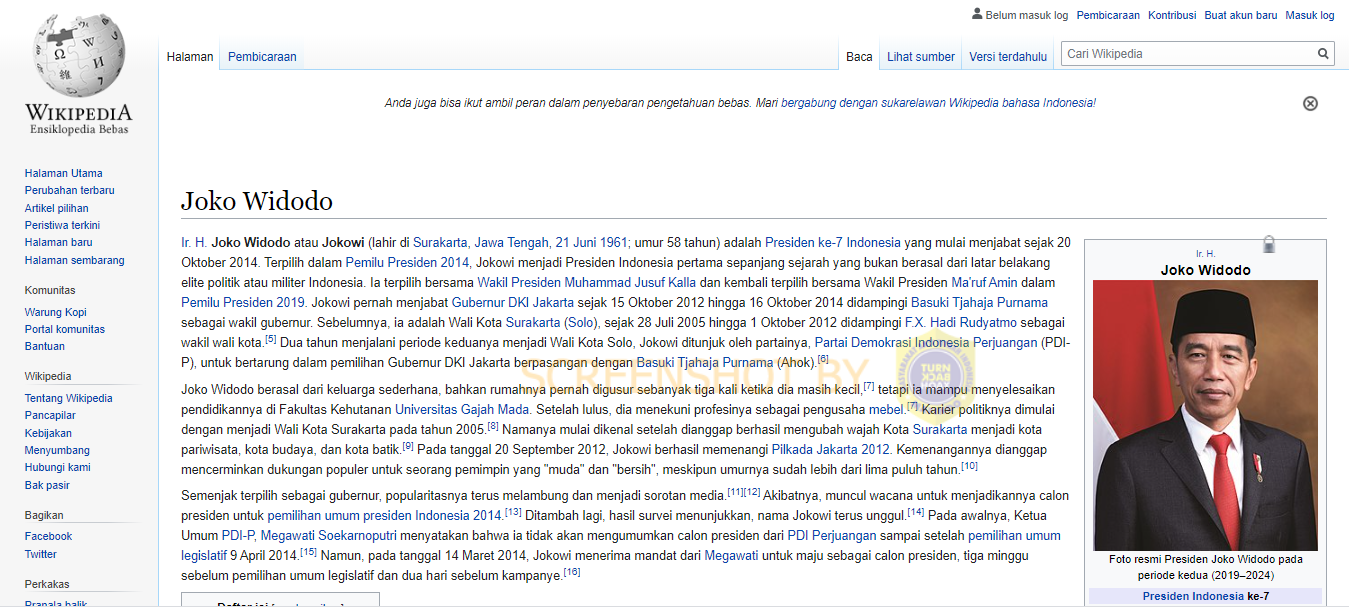The width and height of the screenshot is (1349, 607).
Task: Click the user icon beside Belum masuk log
Action: [x=977, y=15]
